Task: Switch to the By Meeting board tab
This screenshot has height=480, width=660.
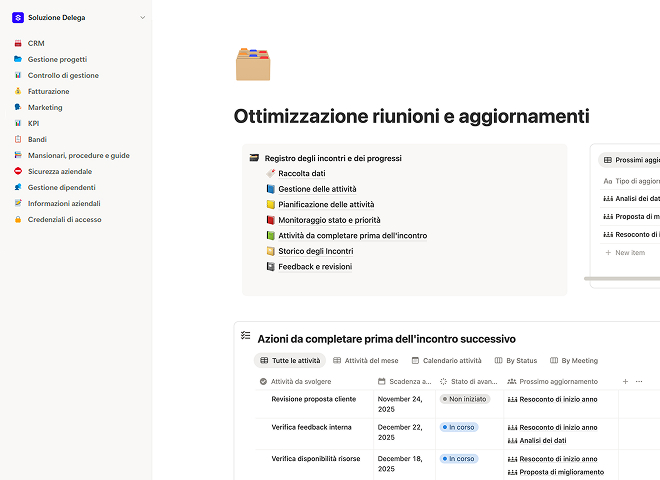Action: click(x=574, y=360)
